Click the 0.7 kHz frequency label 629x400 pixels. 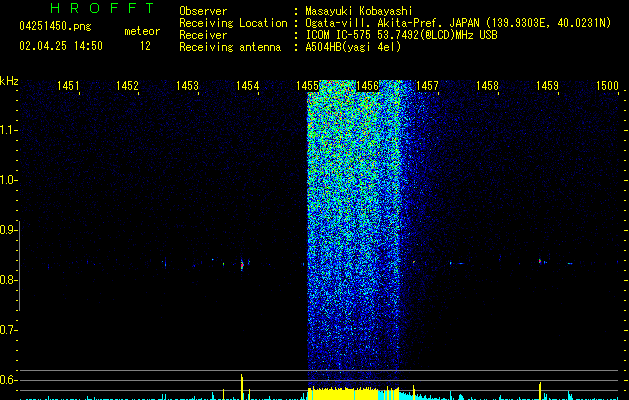8,330
